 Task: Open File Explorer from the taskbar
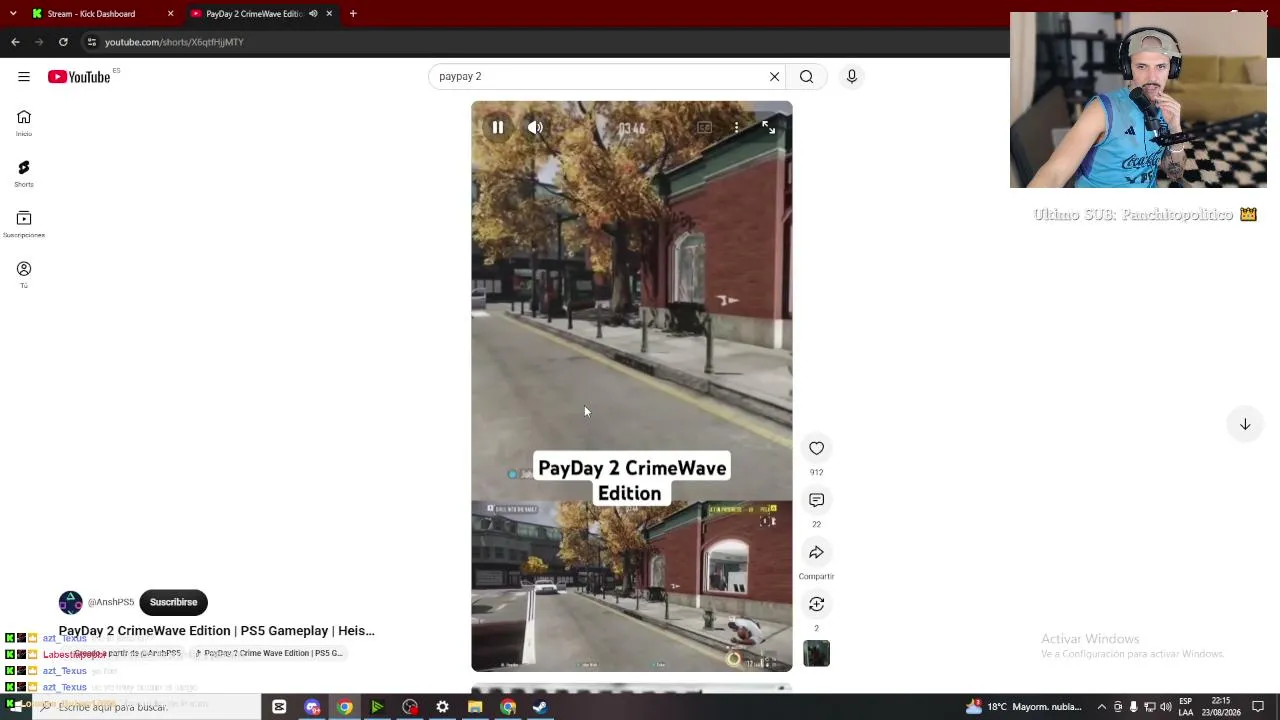pyautogui.click(x=475, y=707)
